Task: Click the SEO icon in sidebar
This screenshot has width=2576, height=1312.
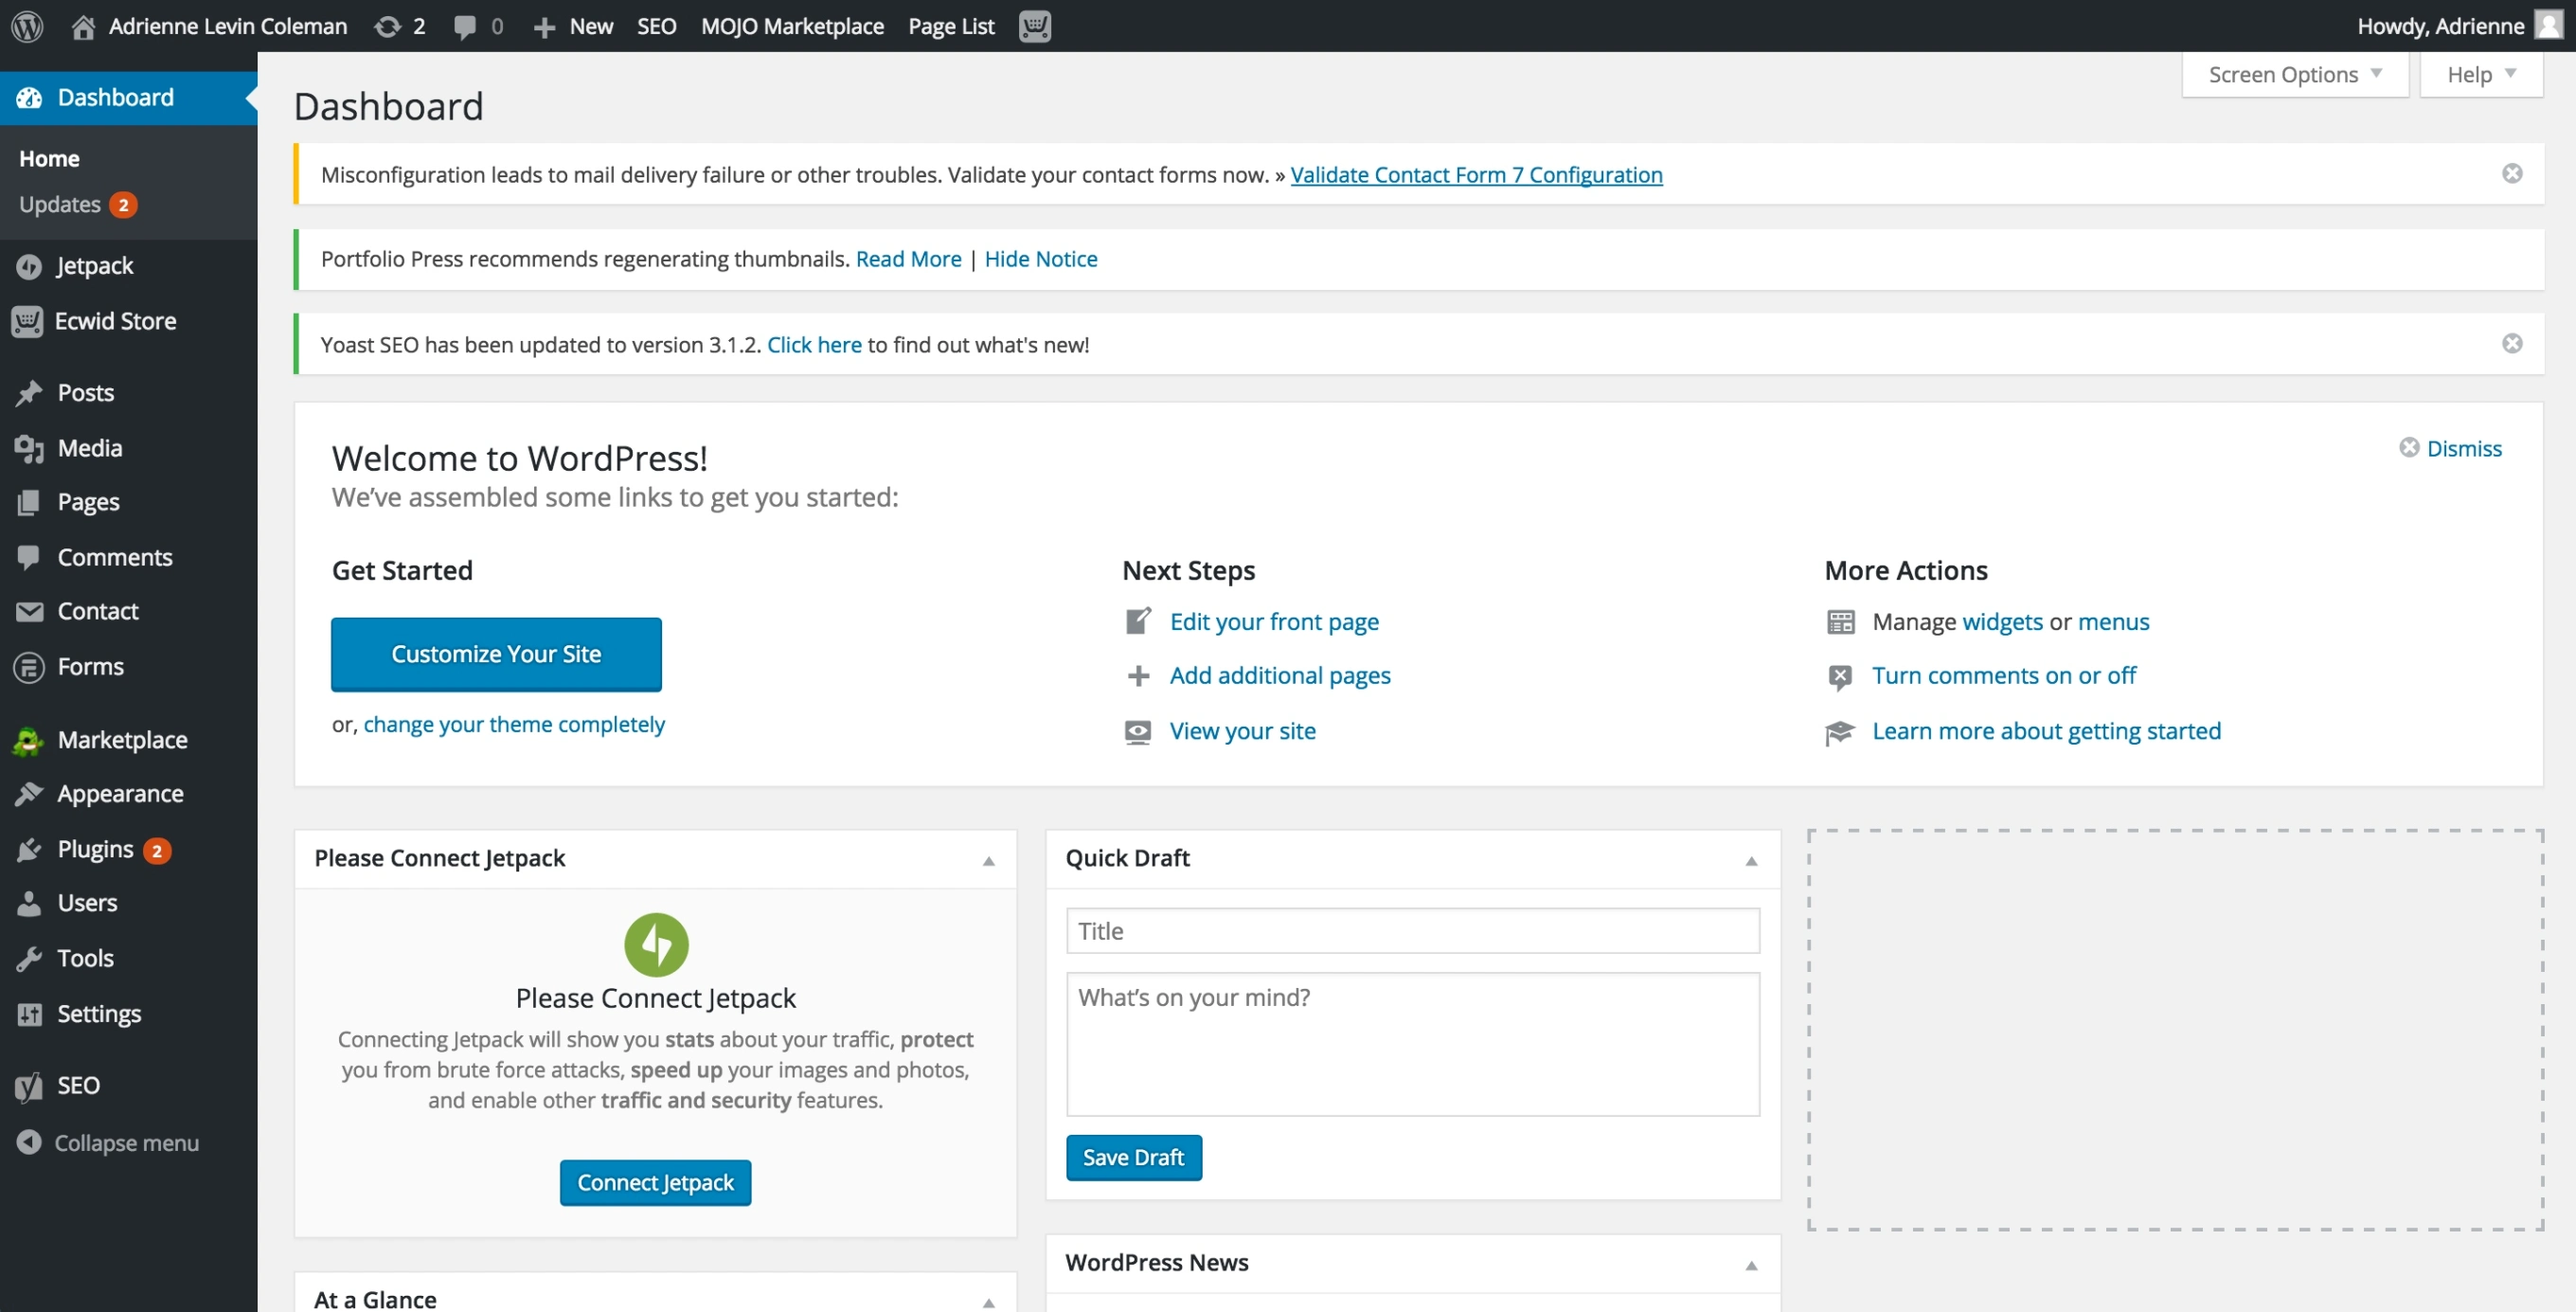Action: (30, 1085)
